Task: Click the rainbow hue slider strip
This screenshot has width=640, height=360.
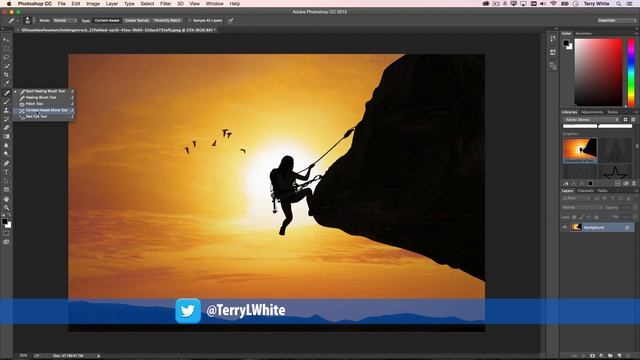Action: (x=631, y=72)
